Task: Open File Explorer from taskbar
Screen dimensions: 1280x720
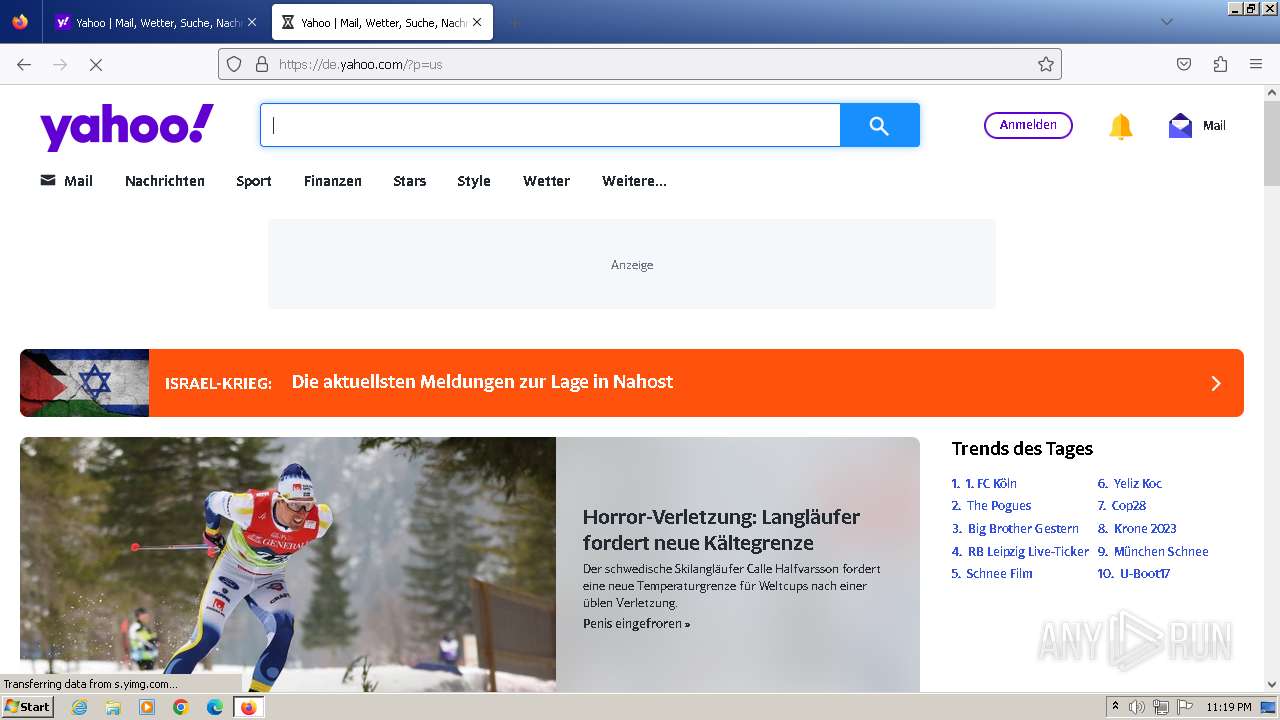Action: point(113,707)
